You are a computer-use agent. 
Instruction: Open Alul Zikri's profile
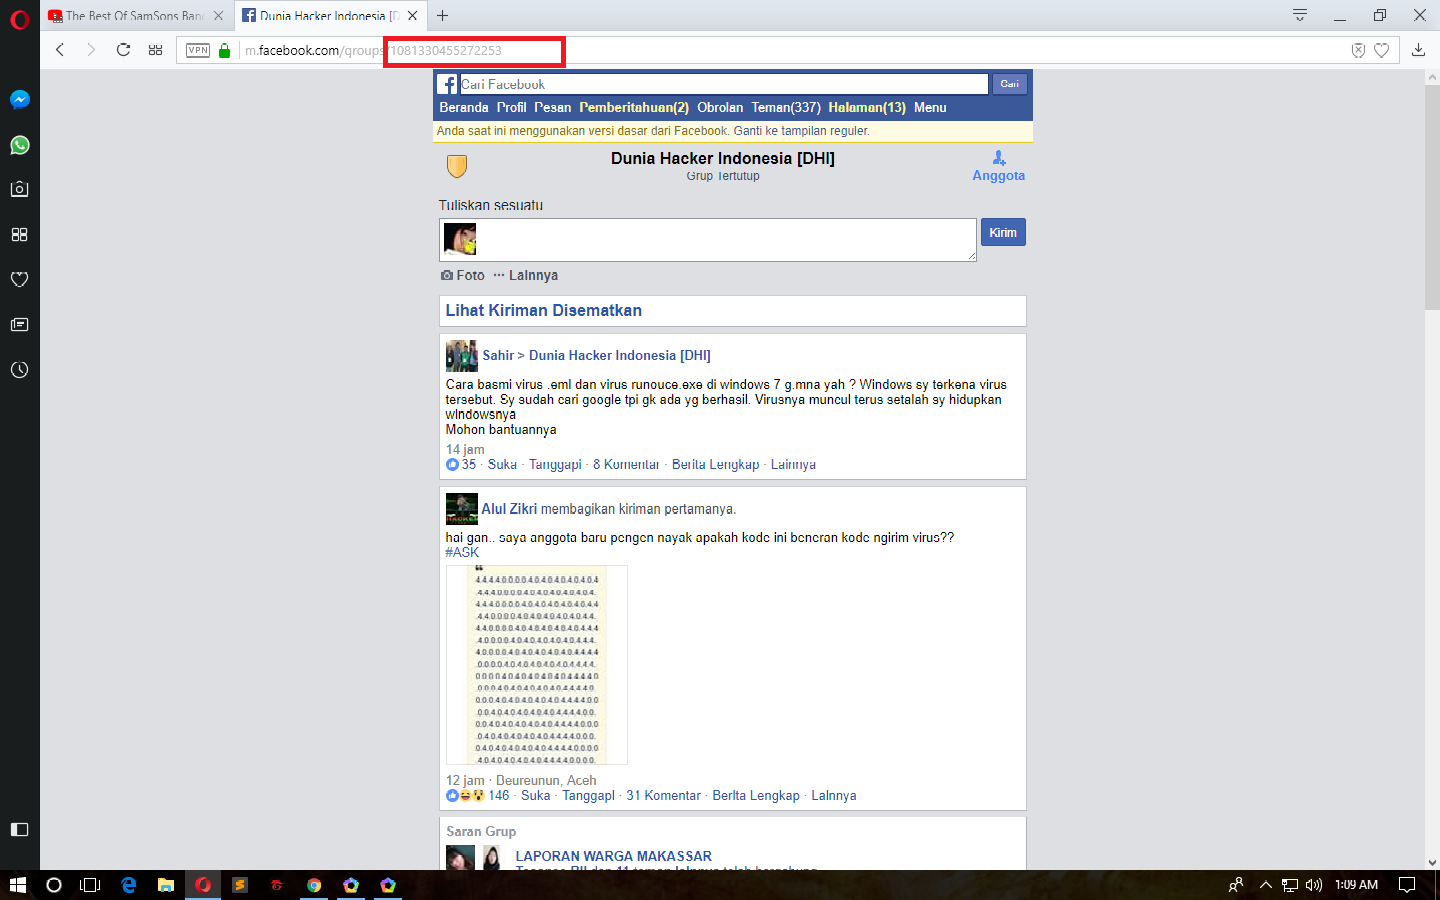[509, 509]
